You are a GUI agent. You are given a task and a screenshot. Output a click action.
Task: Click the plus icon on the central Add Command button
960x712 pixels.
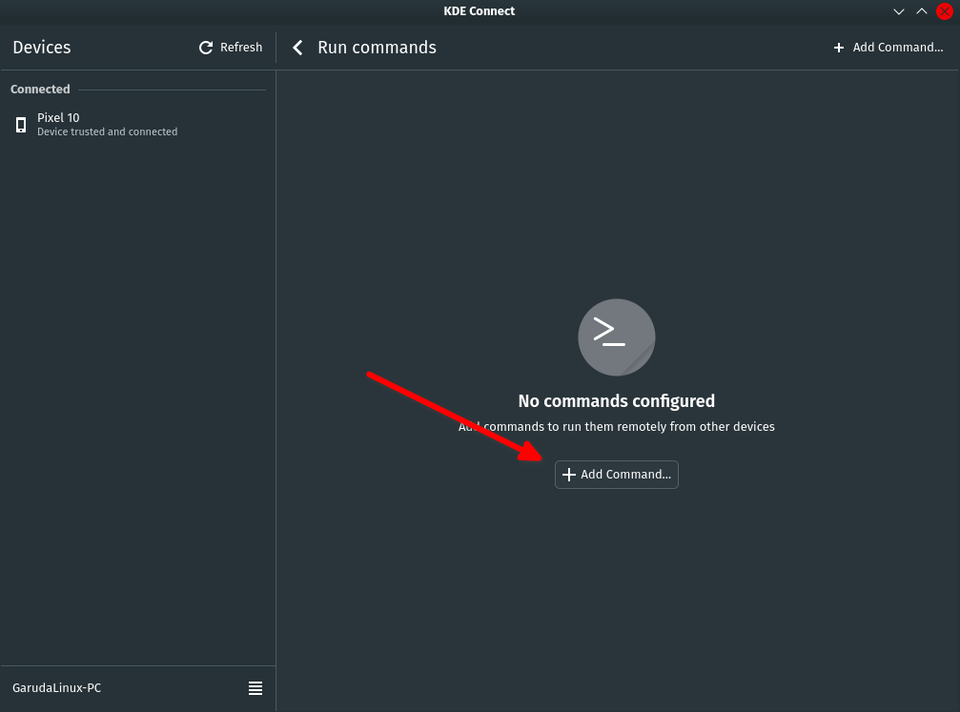569,474
